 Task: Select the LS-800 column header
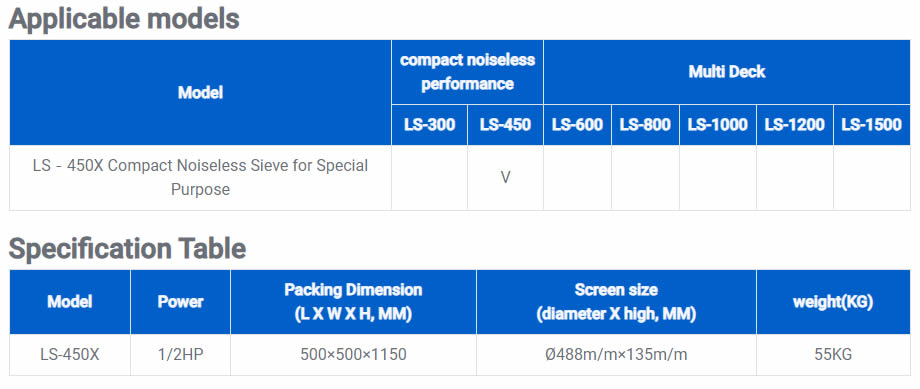[x=645, y=125]
